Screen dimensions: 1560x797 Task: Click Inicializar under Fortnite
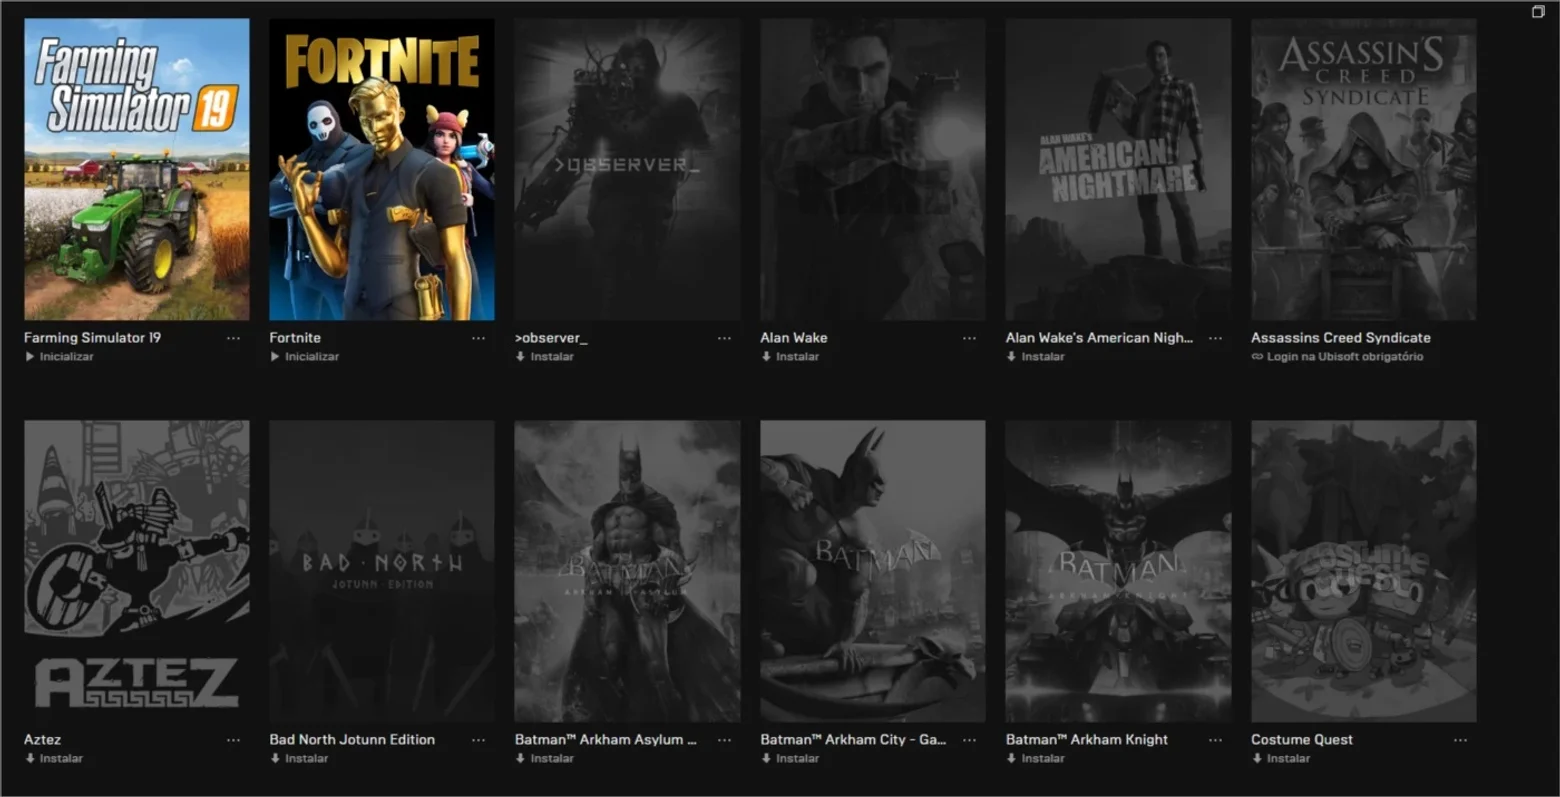pos(305,356)
